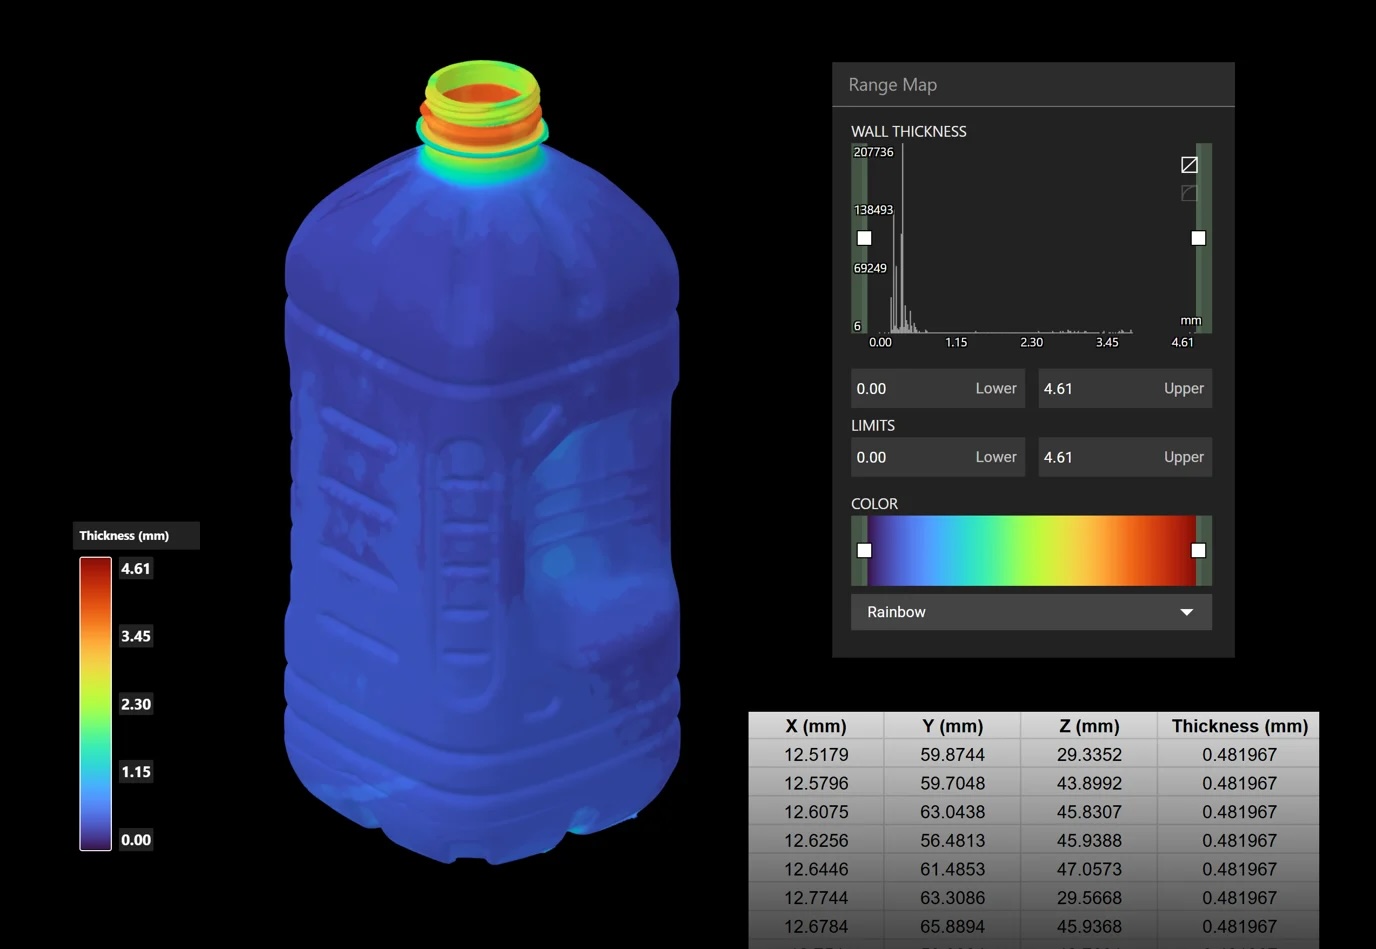Click the Wall Thickness Upper value field
The width and height of the screenshot is (1376, 949).
coord(1125,389)
